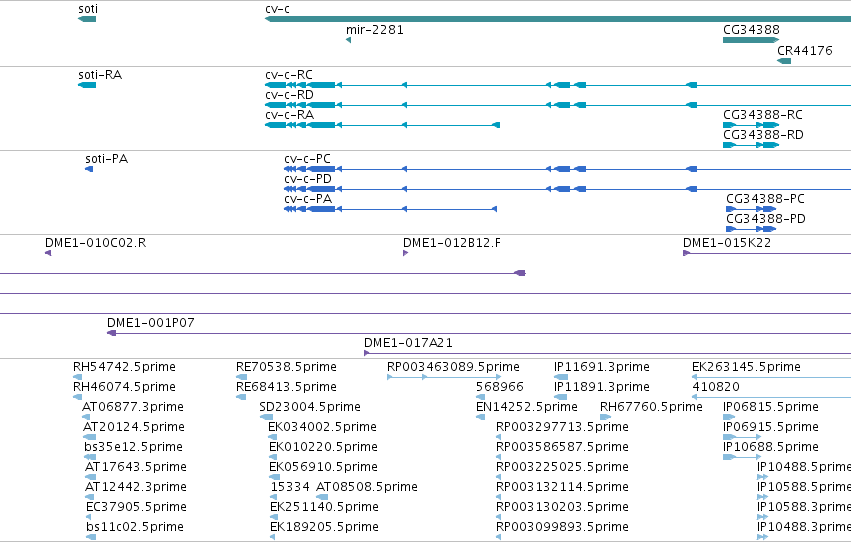Click the 410820 EST feature
The width and height of the screenshot is (851, 542).
[771, 397]
